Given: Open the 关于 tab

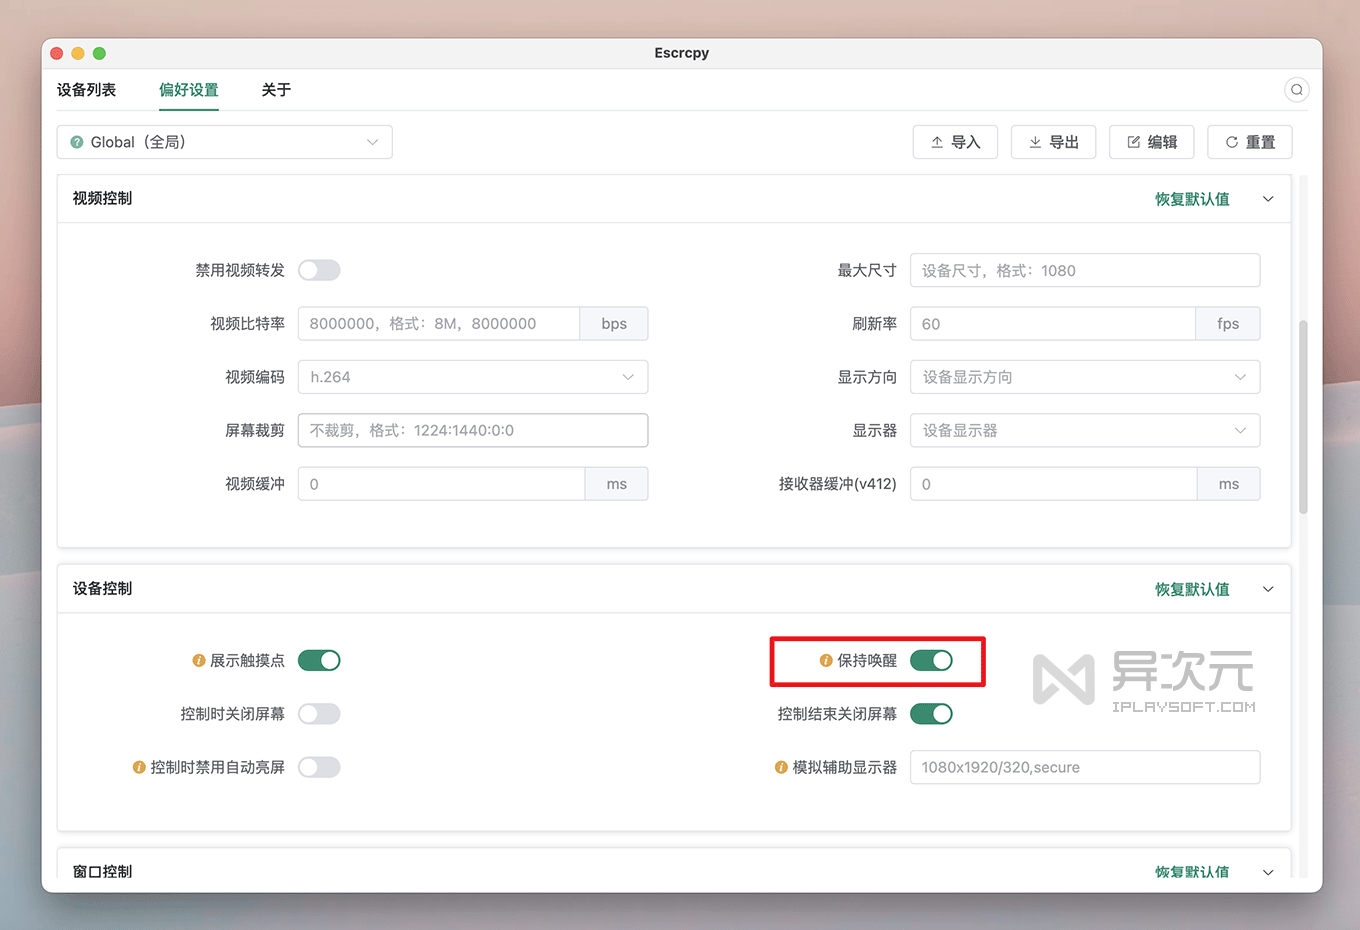Looking at the screenshot, I should tap(275, 90).
